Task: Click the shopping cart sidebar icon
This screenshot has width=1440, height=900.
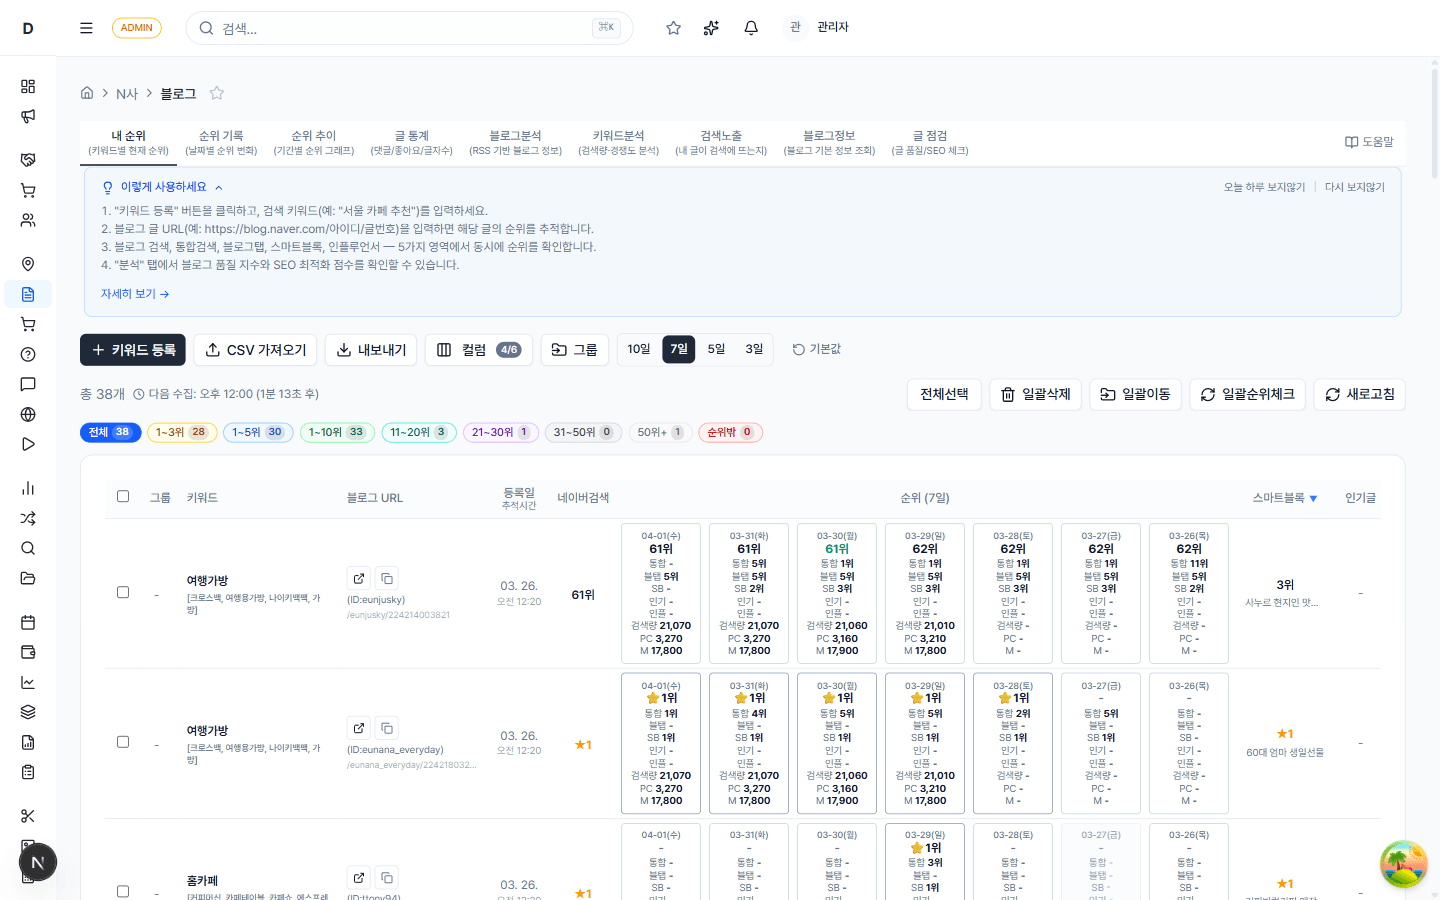Action: coord(28,190)
